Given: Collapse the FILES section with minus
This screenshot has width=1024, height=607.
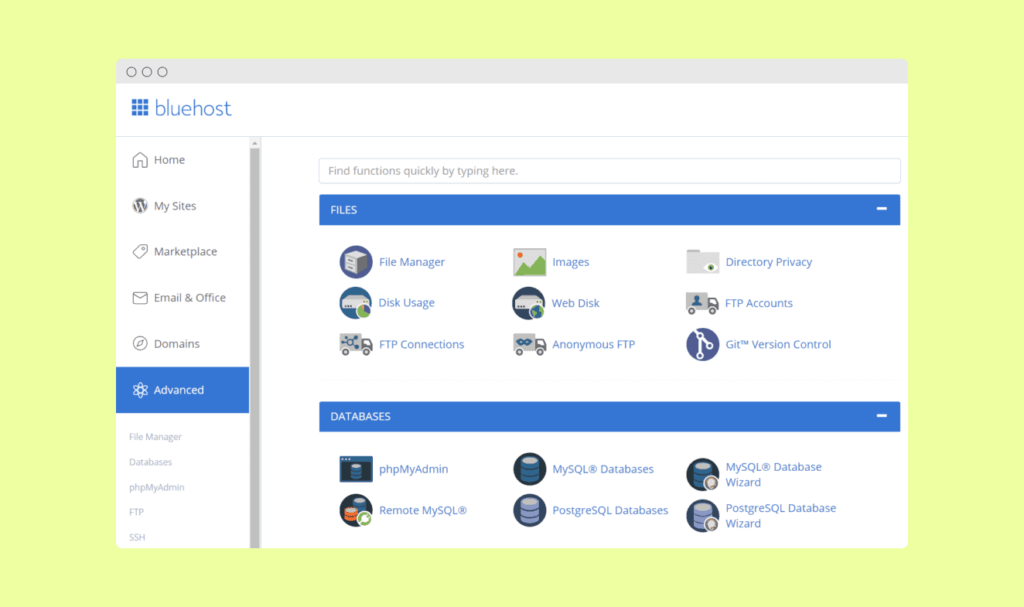Looking at the screenshot, I should pyautogui.click(x=882, y=209).
